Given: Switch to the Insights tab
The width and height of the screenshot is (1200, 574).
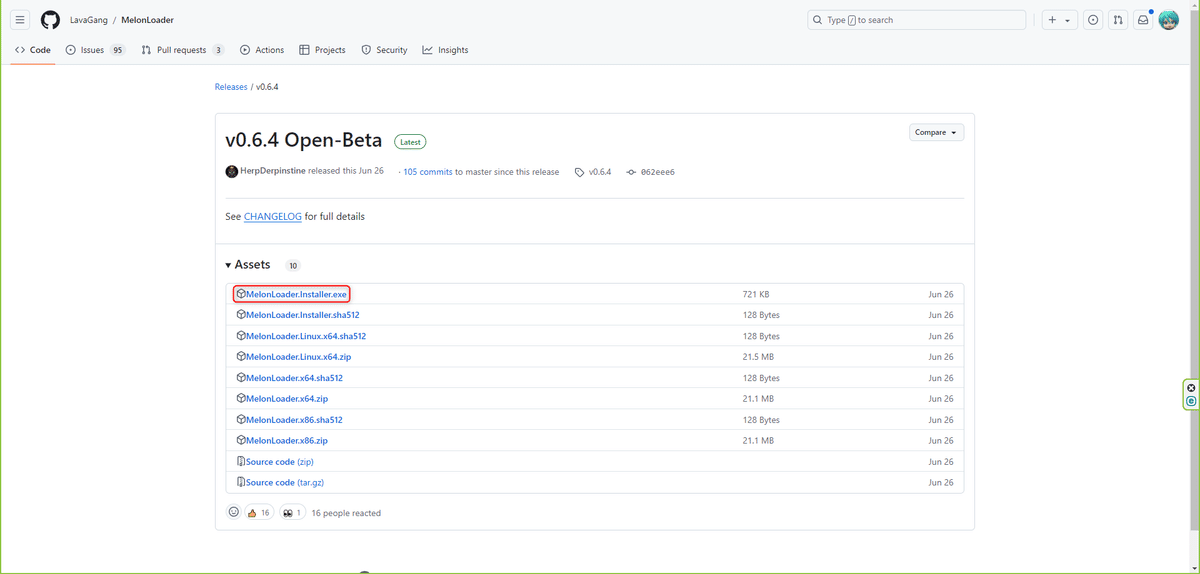Looking at the screenshot, I should (445, 50).
